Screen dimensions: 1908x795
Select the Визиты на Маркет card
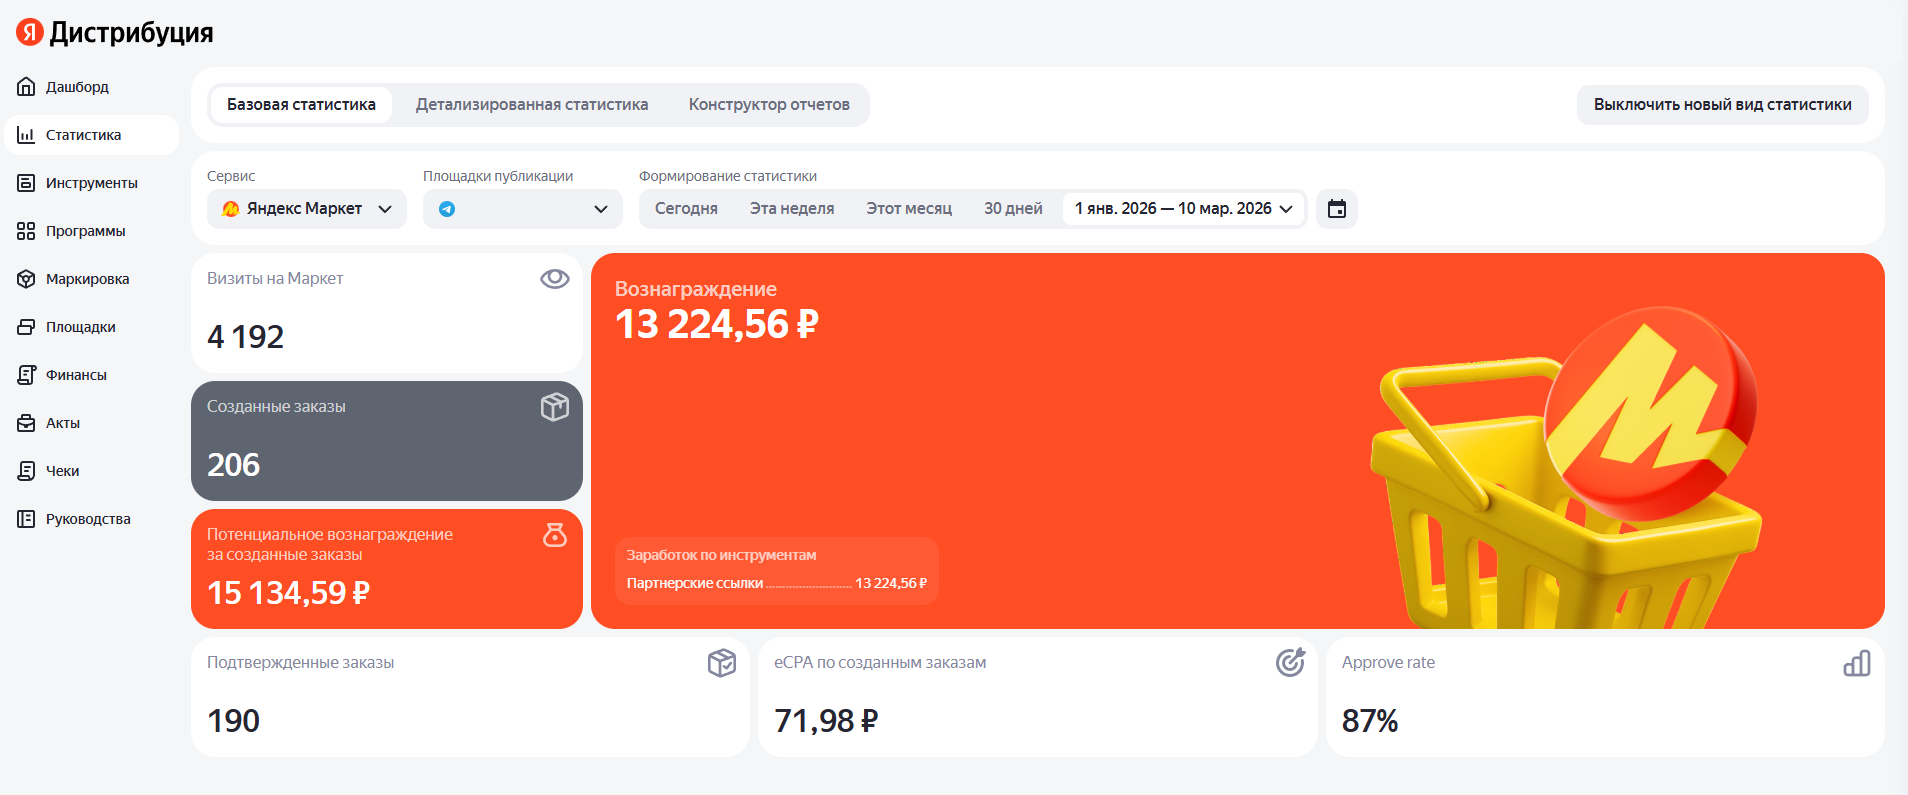click(x=387, y=313)
